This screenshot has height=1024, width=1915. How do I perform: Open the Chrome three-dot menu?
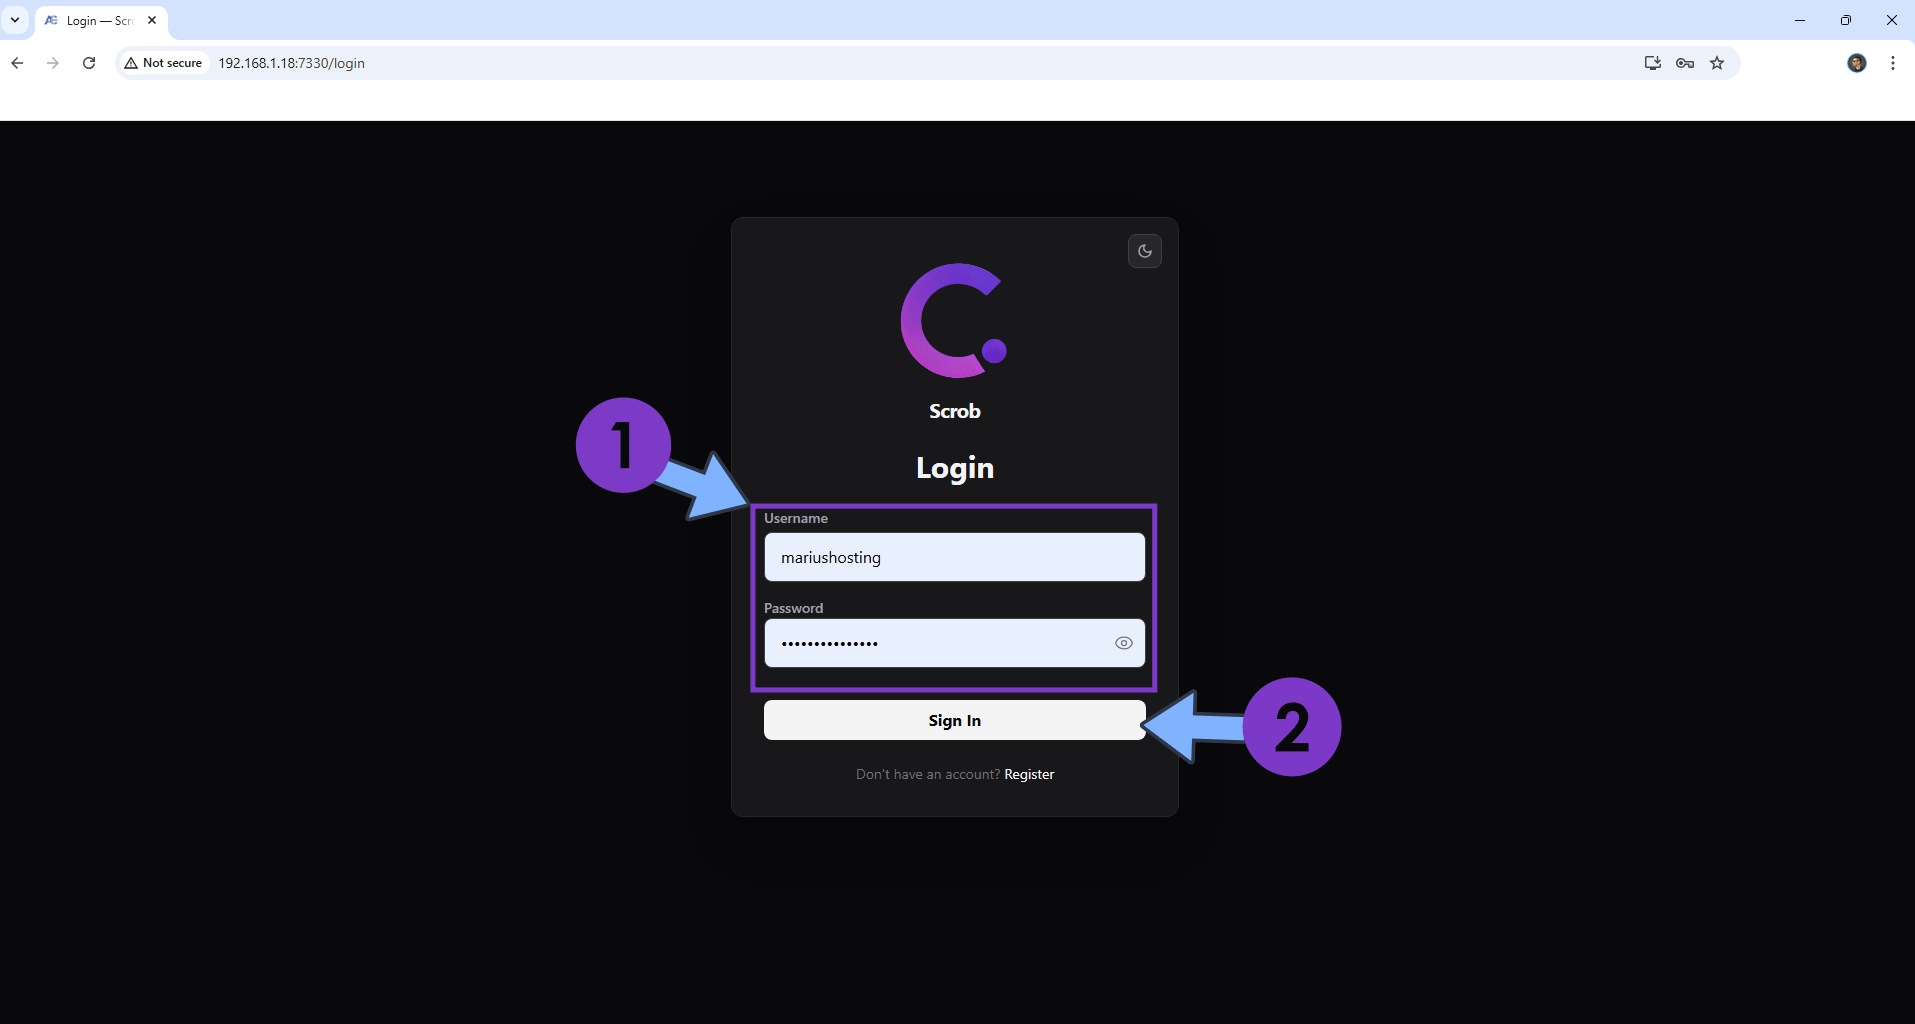1892,63
